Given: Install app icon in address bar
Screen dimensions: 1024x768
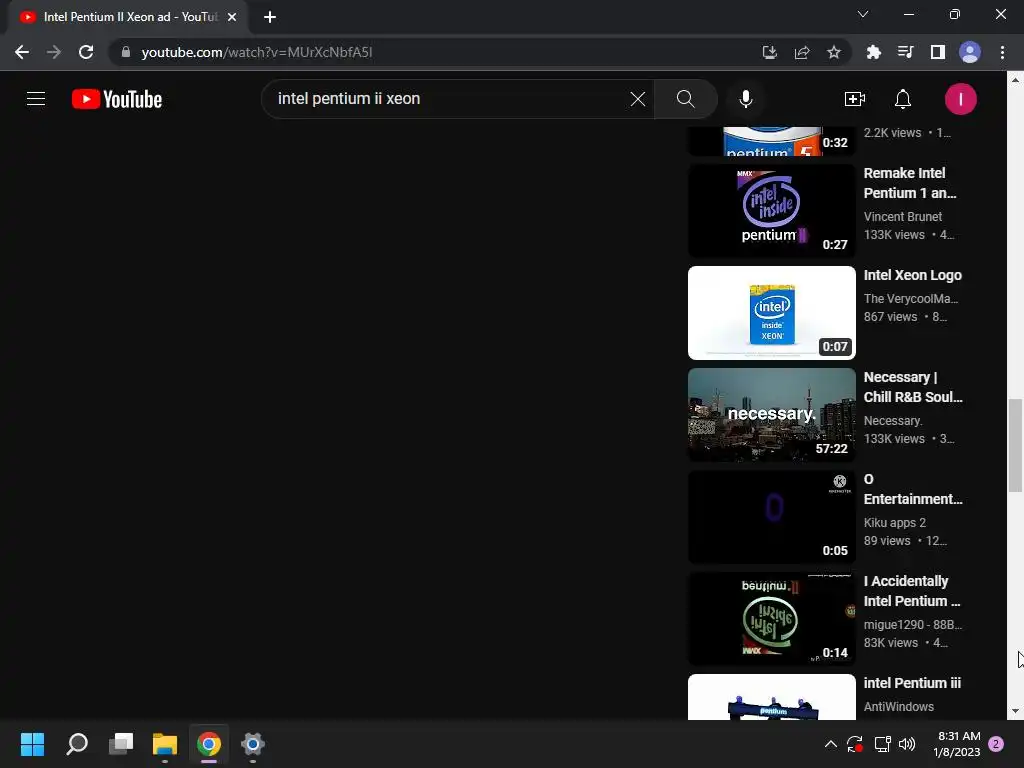Looking at the screenshot, I should coord(770,52).
